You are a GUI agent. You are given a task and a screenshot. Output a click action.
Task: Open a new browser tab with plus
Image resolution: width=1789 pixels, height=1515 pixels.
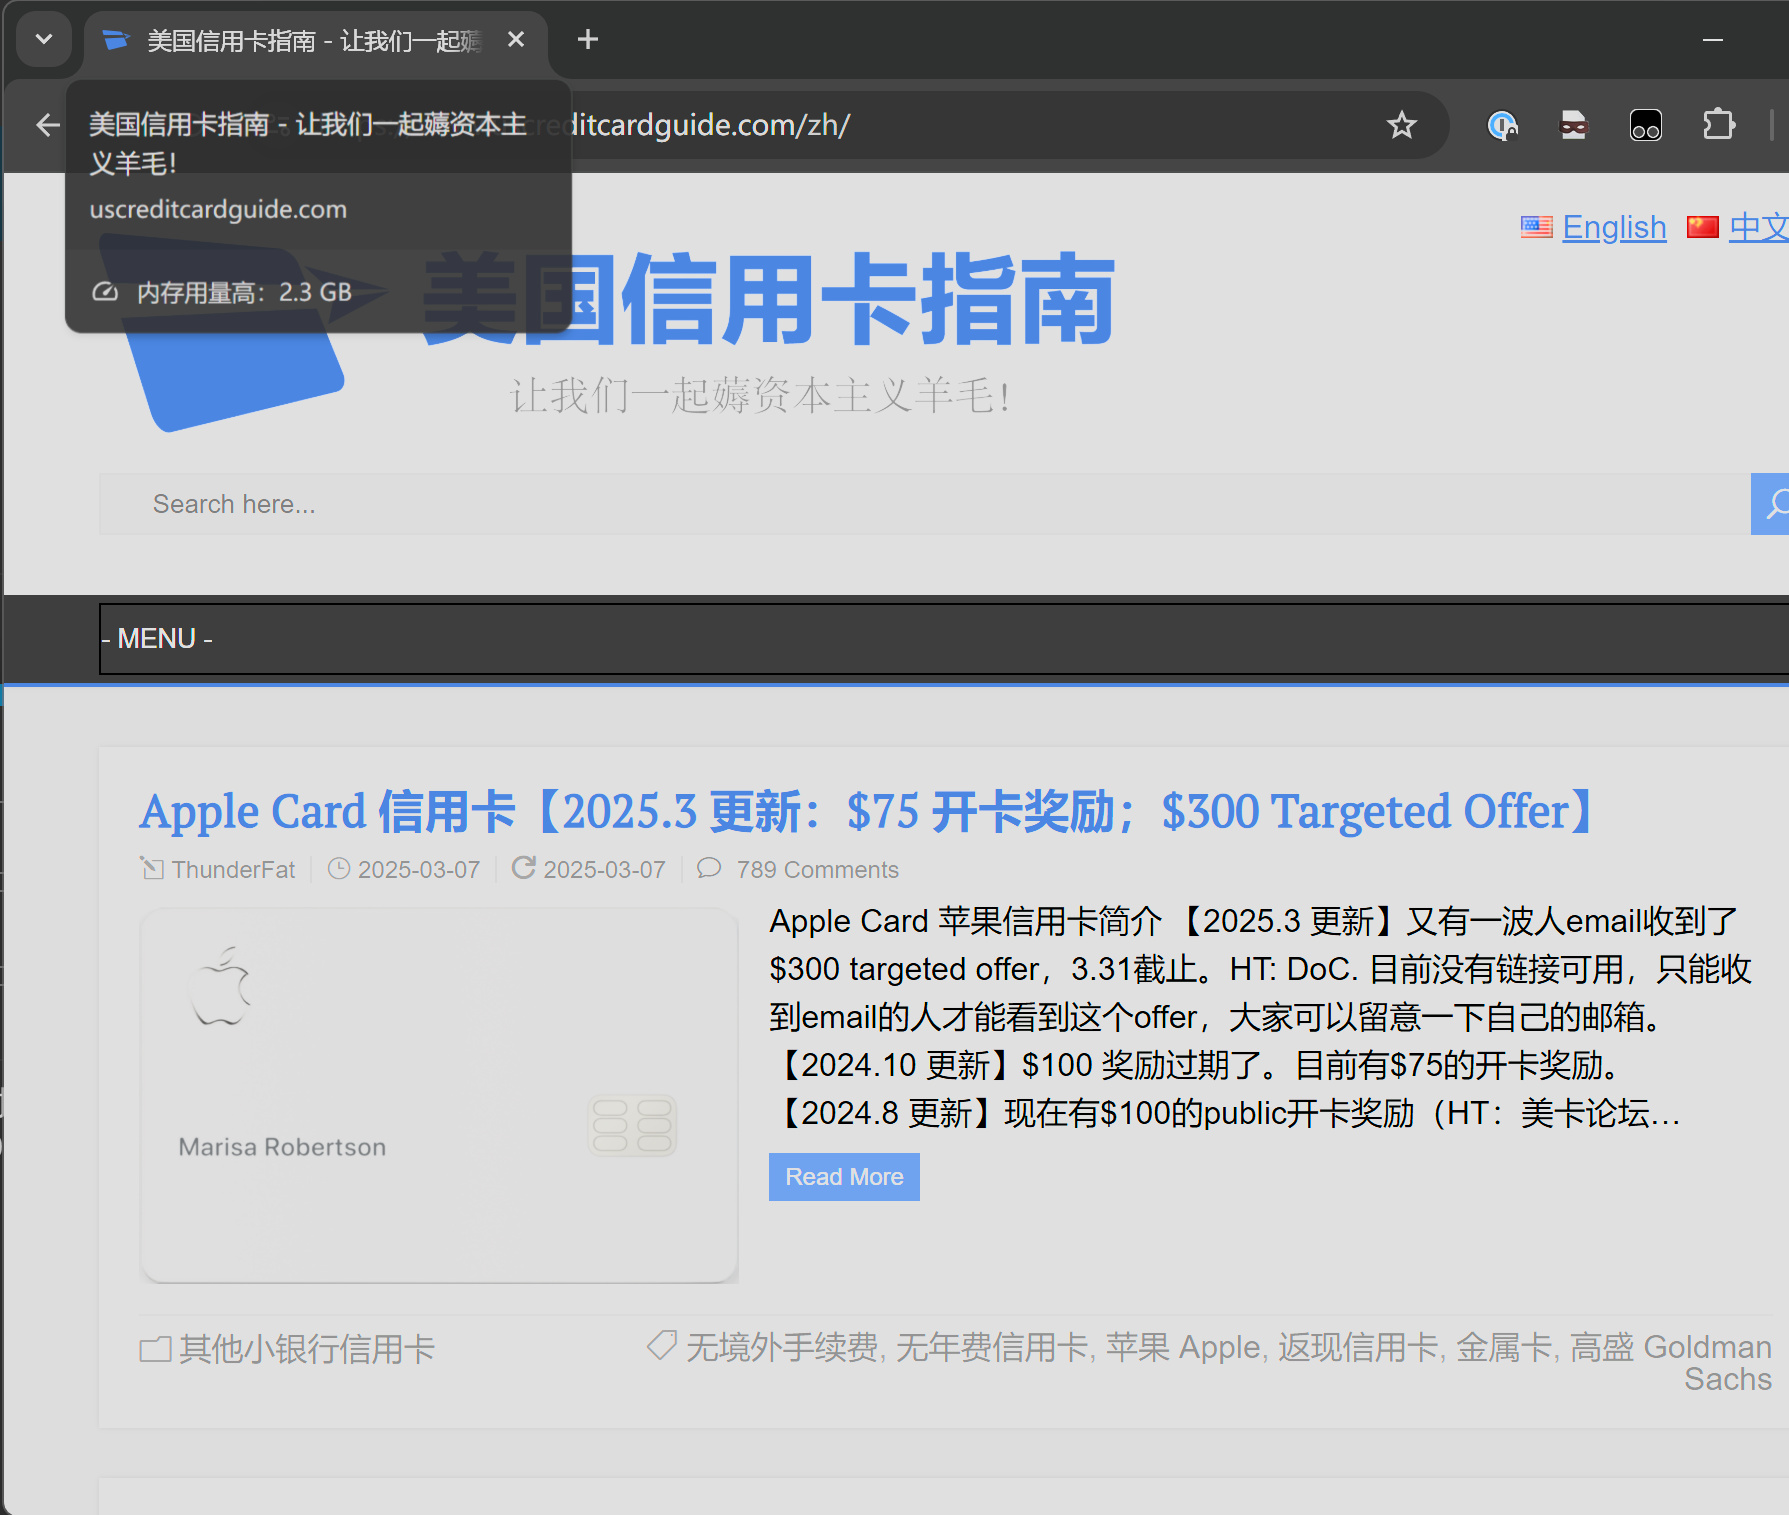[588, 40]
